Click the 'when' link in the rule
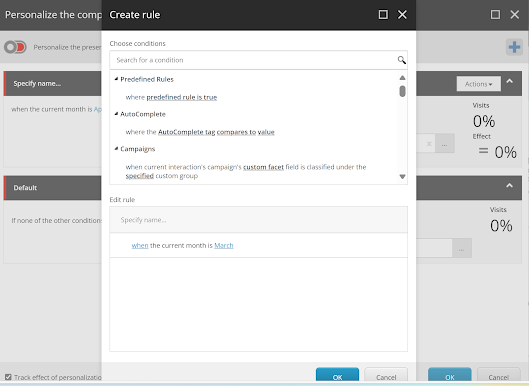This screenshot has height=386, width=529. click(140, 245)
